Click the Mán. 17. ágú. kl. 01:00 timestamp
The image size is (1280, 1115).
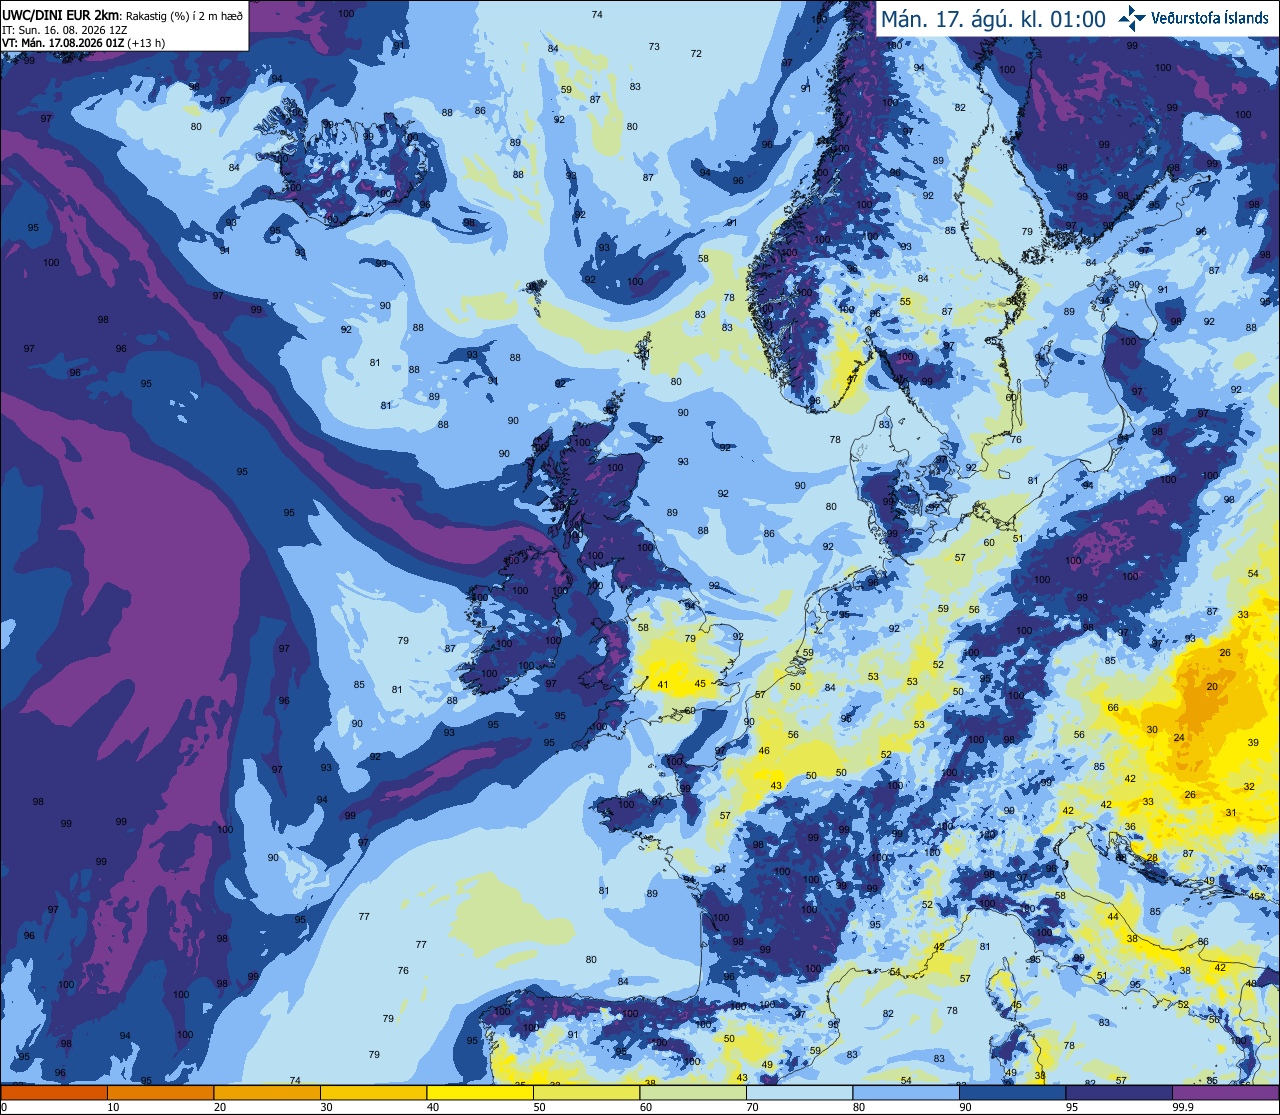point(993,19)
